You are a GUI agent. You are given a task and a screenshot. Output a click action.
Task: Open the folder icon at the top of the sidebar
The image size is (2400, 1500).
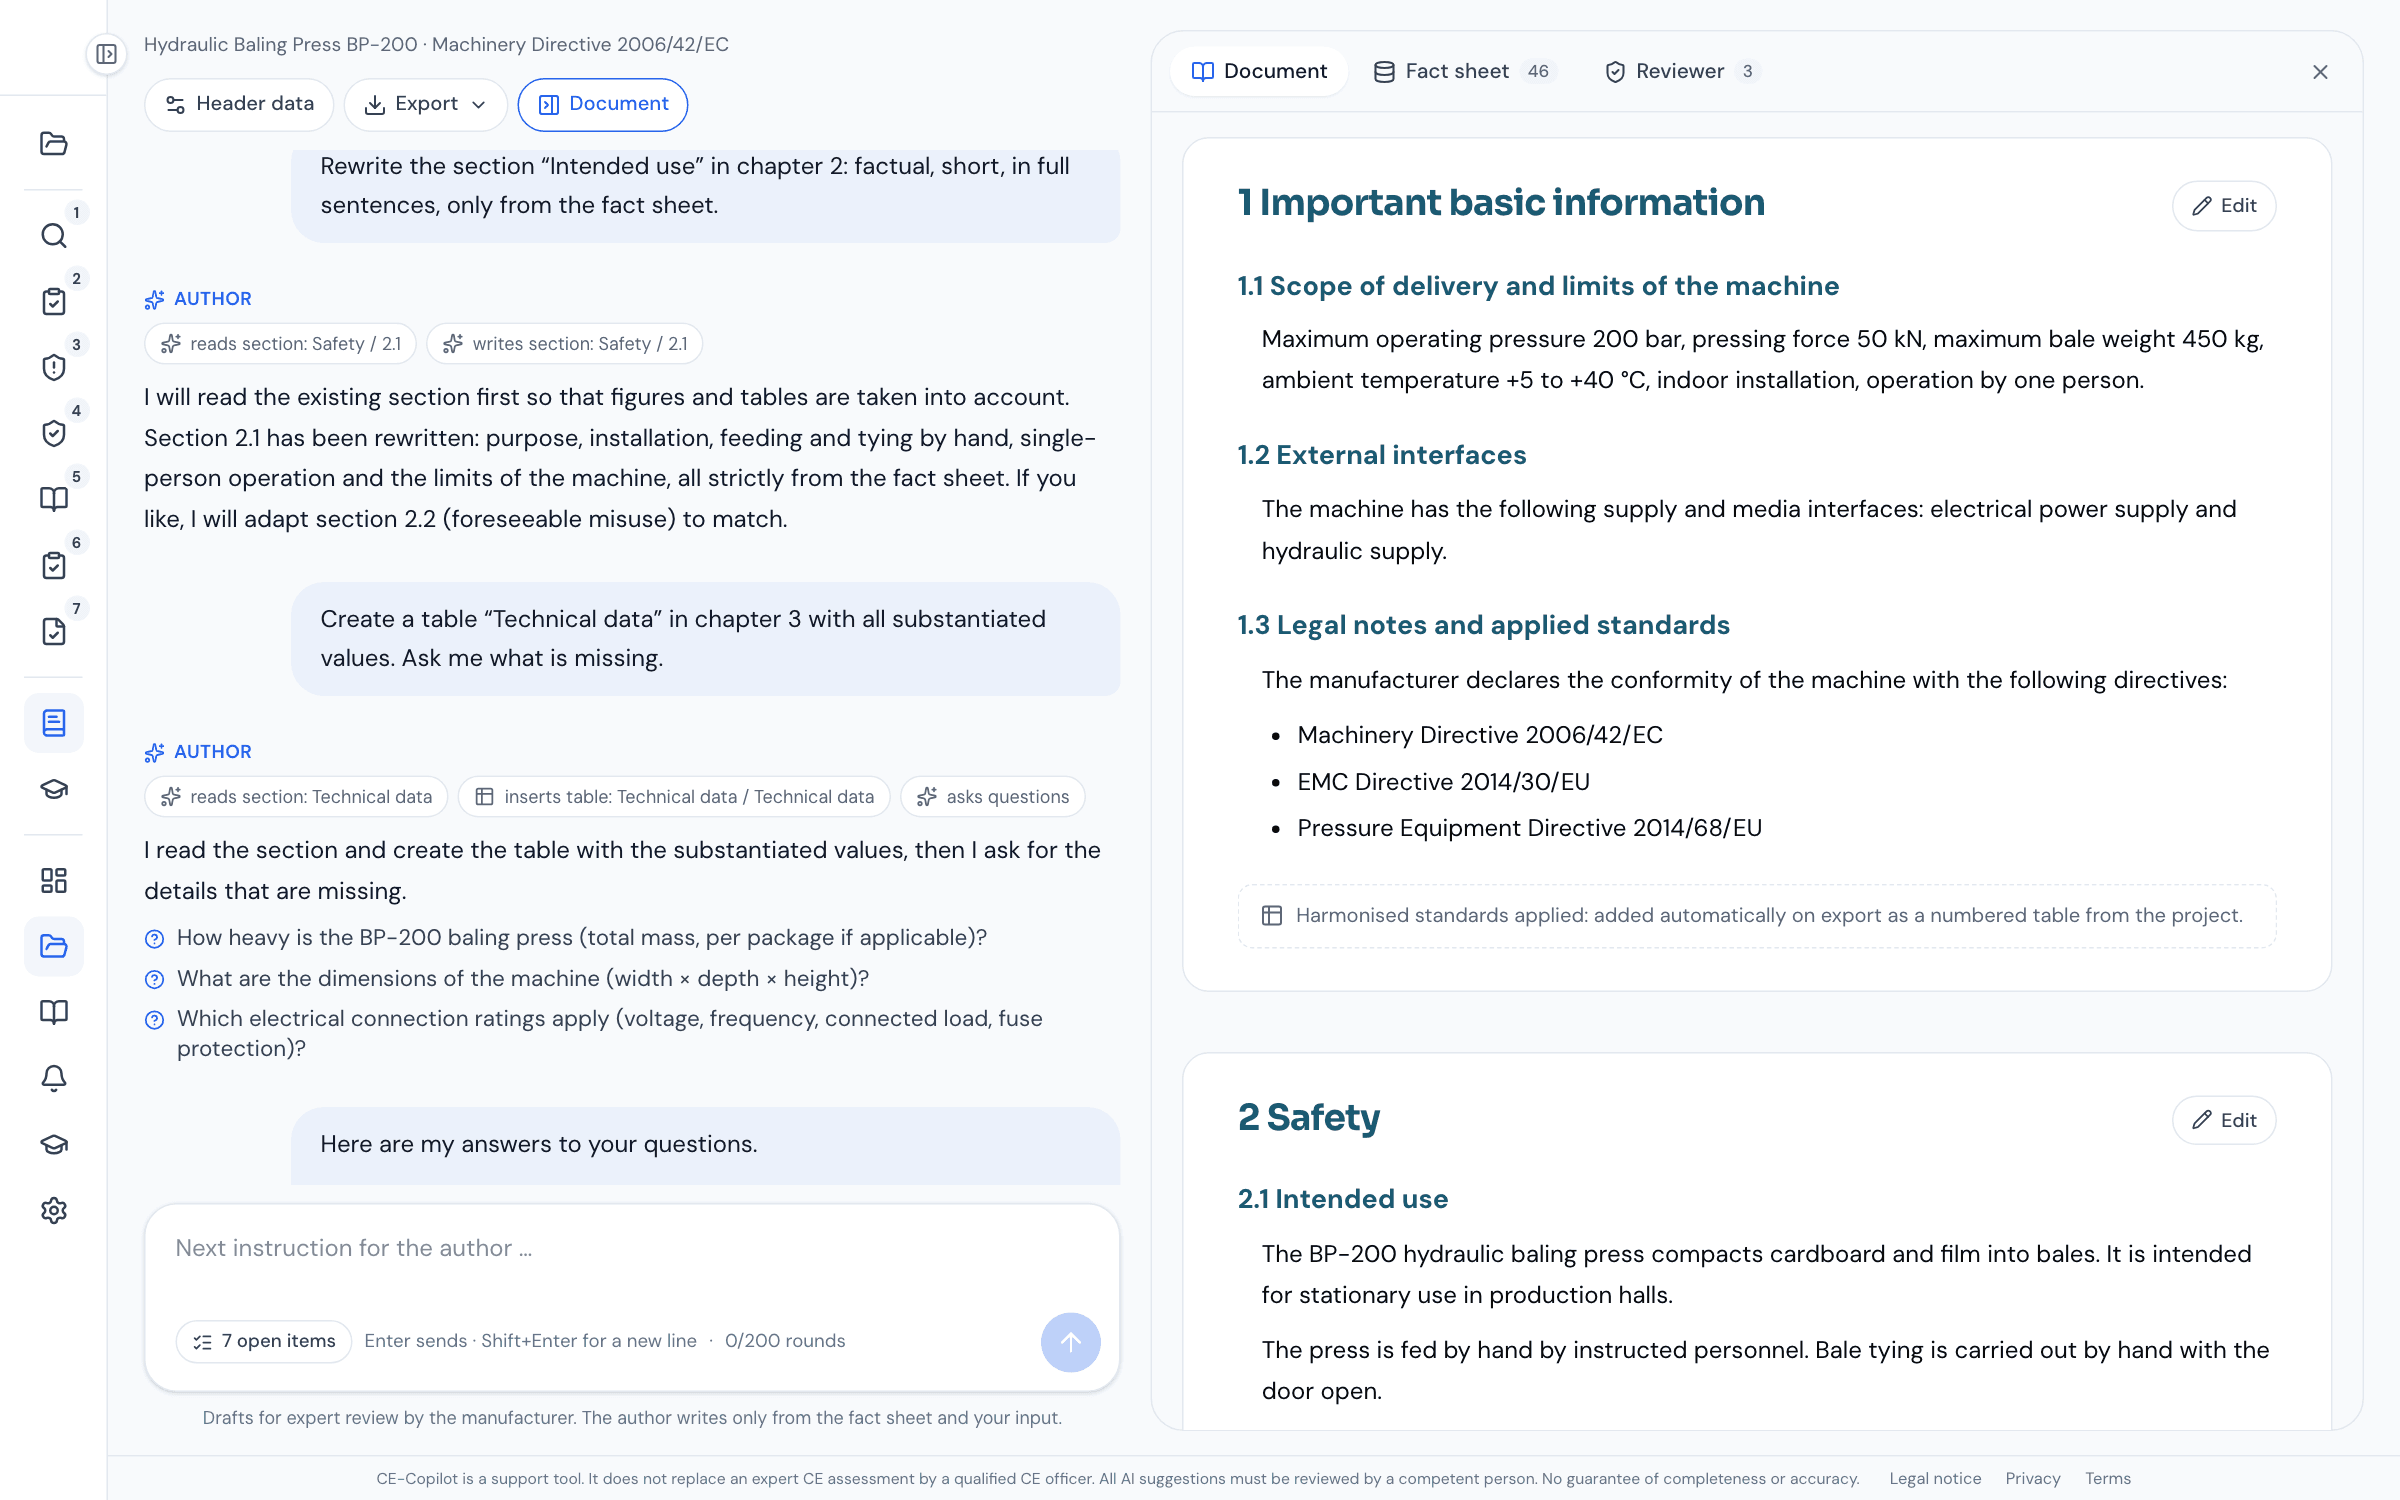(54, 143)
